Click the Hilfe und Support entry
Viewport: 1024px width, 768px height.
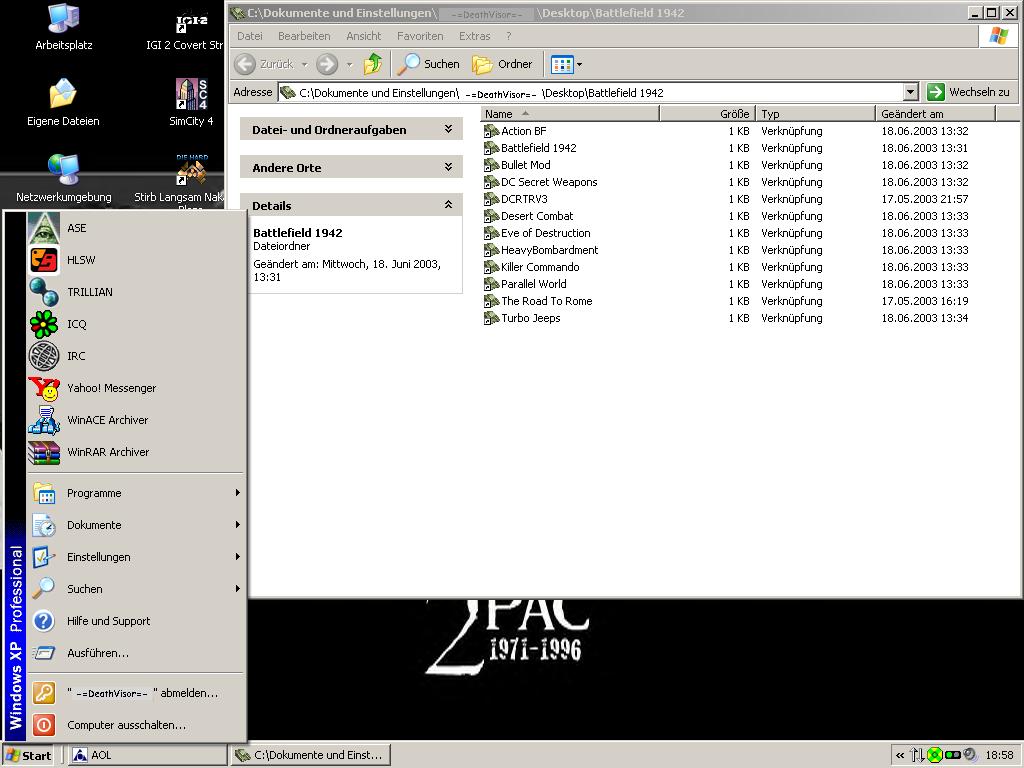click(136, 621)
